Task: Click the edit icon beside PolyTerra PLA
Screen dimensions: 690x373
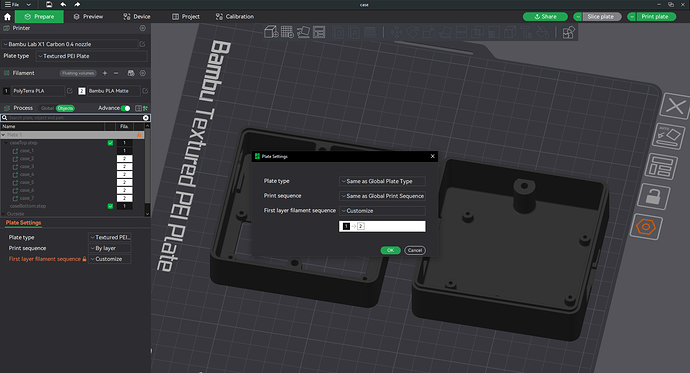Action: [x=70, y=91]
